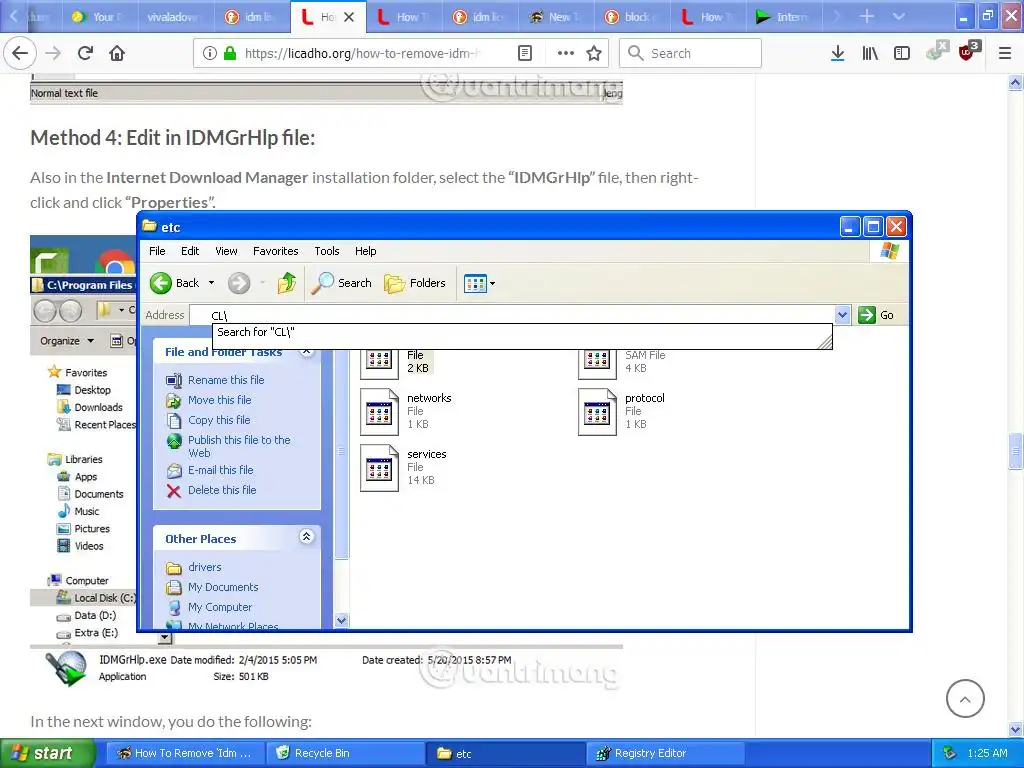Toggle reader view icon in URL bar
1024x768 pixels.
(524, 53)
